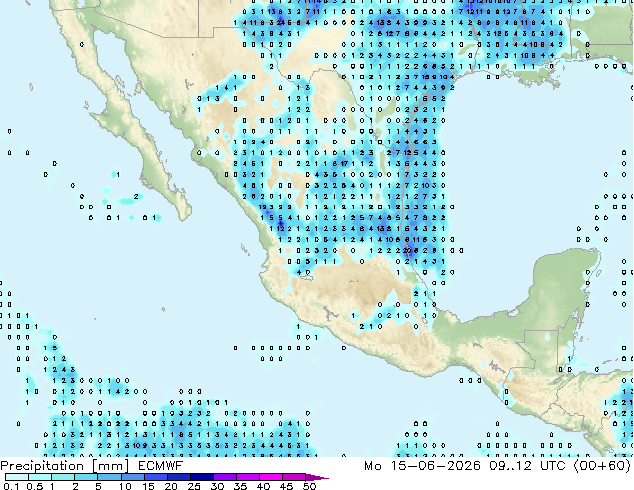Click the '25' legend scale label
Viewport: 634px width, 490px height.
coord(194,486)
